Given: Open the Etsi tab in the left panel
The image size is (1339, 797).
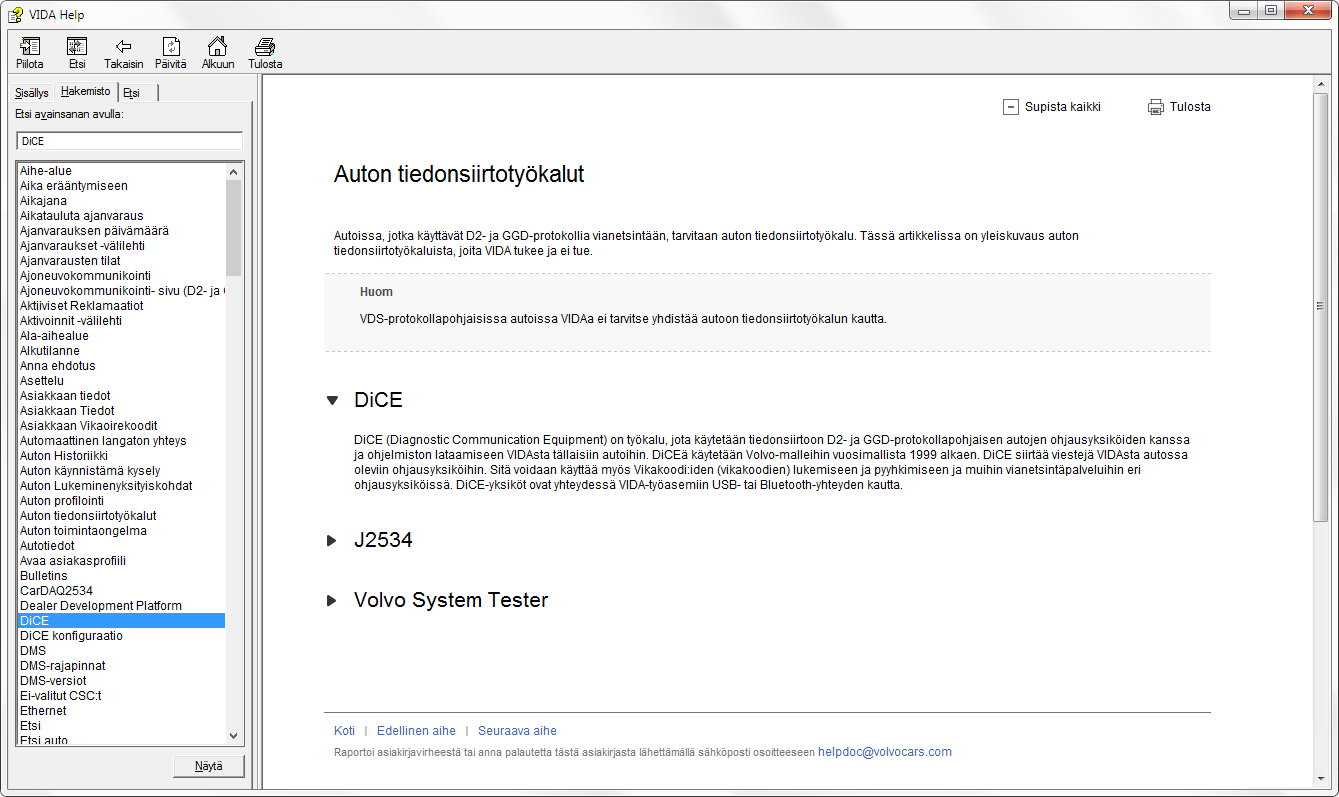Looking at the screenshot, I should (131, 92).
